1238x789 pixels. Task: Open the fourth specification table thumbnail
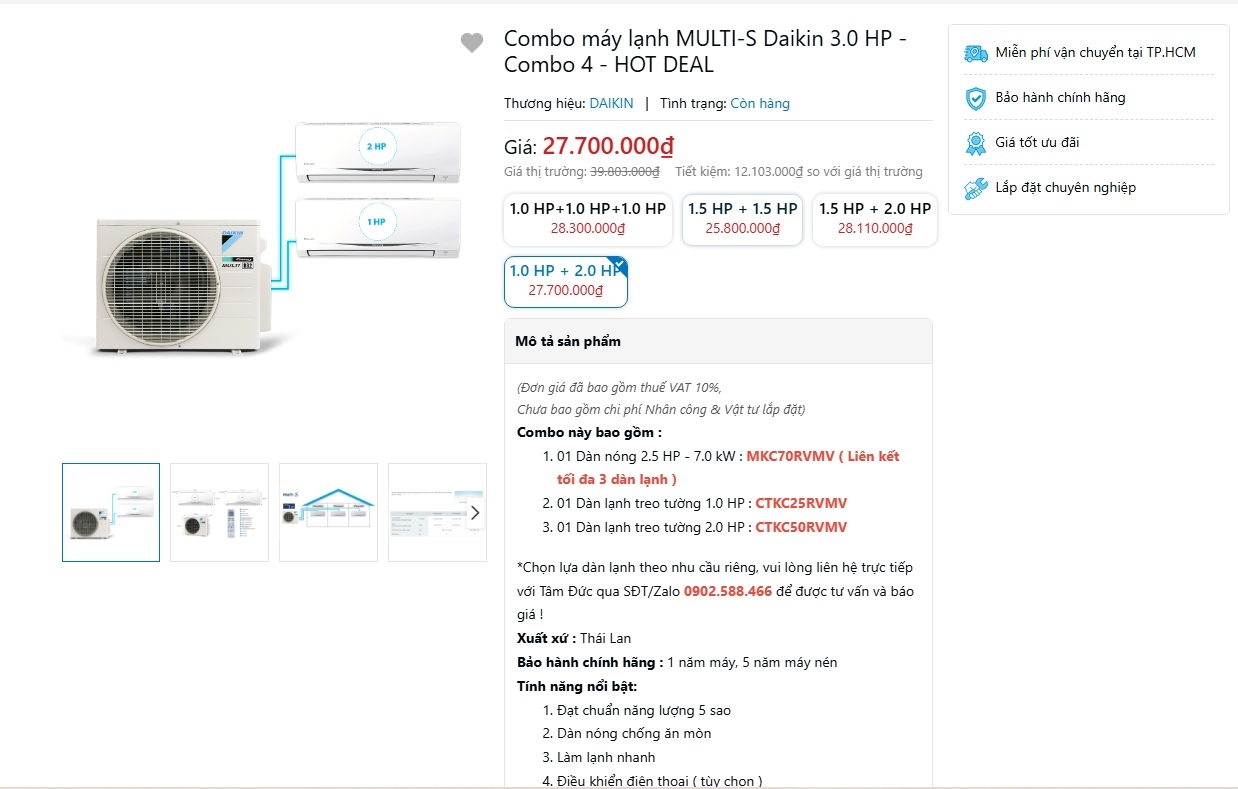tap(429, 512)
